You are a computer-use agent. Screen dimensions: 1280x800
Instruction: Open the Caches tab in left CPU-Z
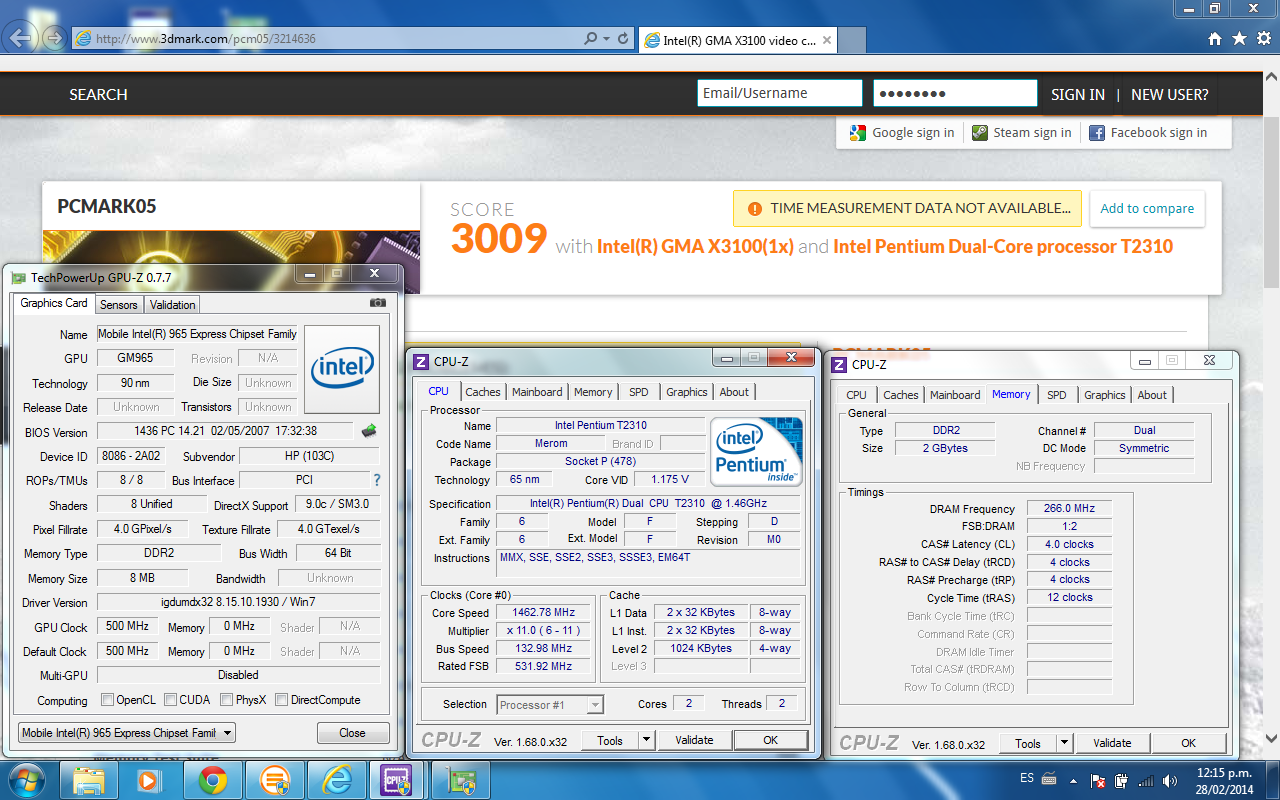(x=483, y=392)
